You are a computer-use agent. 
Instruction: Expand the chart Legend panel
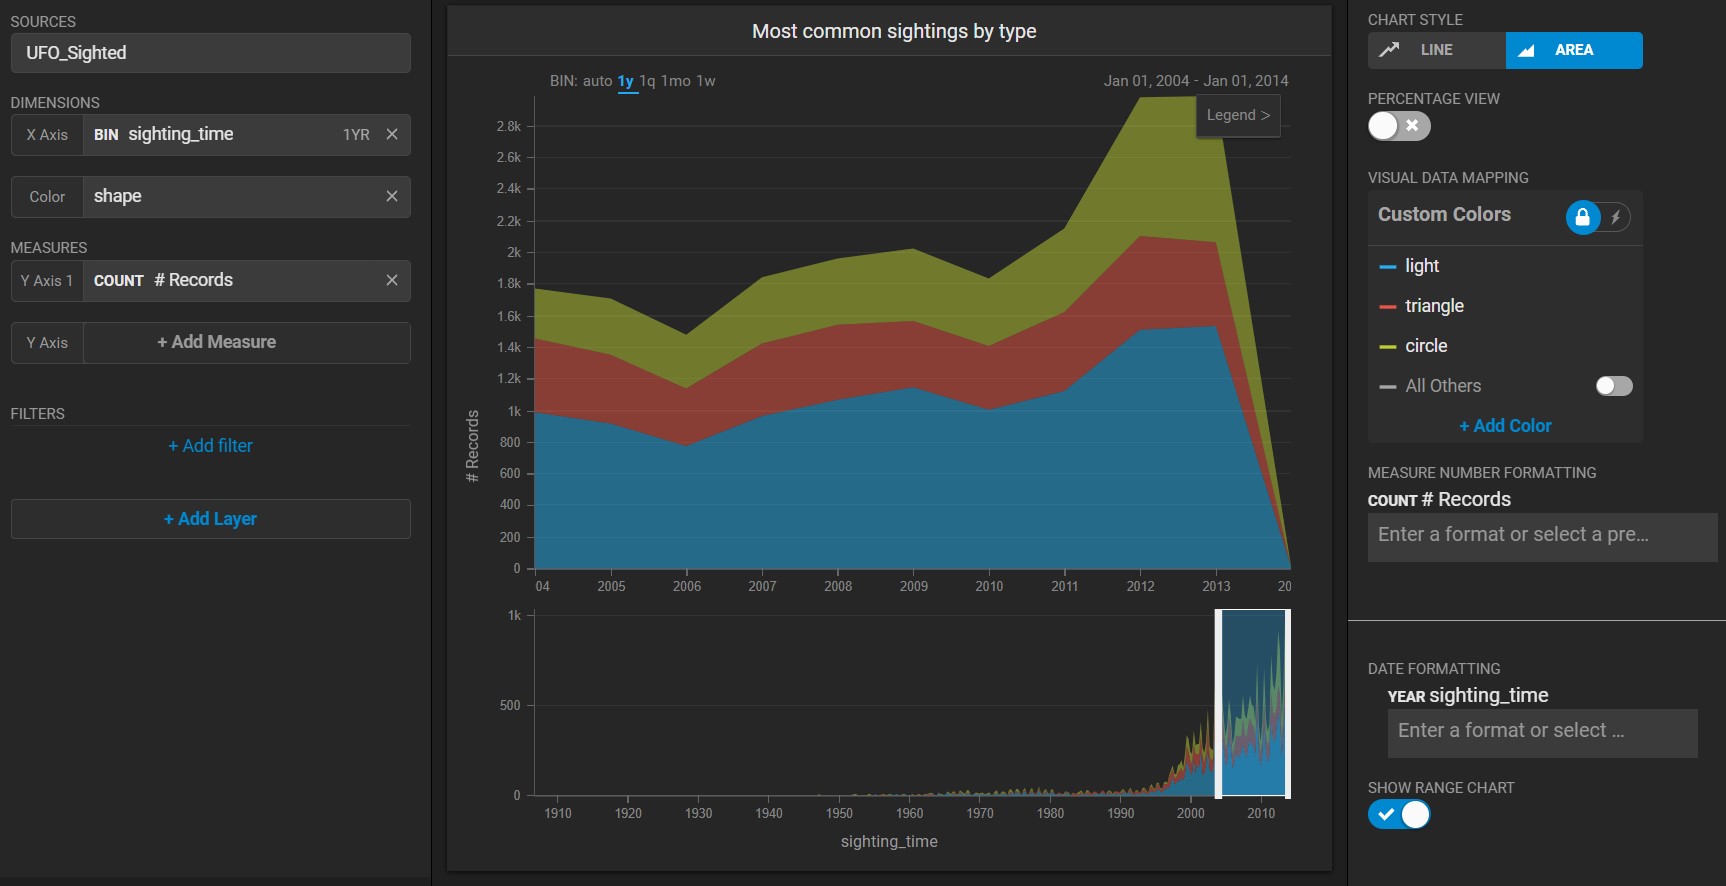point(1237,115)
